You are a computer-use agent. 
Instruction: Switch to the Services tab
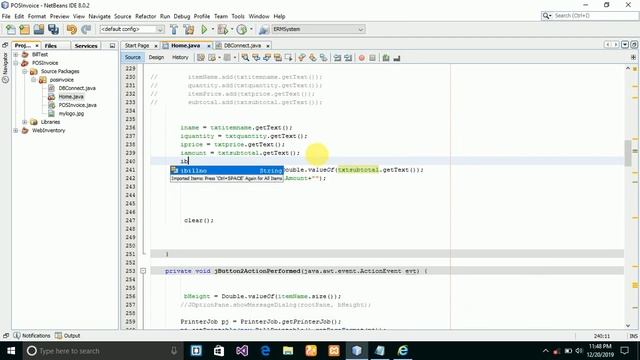point(86,46)
